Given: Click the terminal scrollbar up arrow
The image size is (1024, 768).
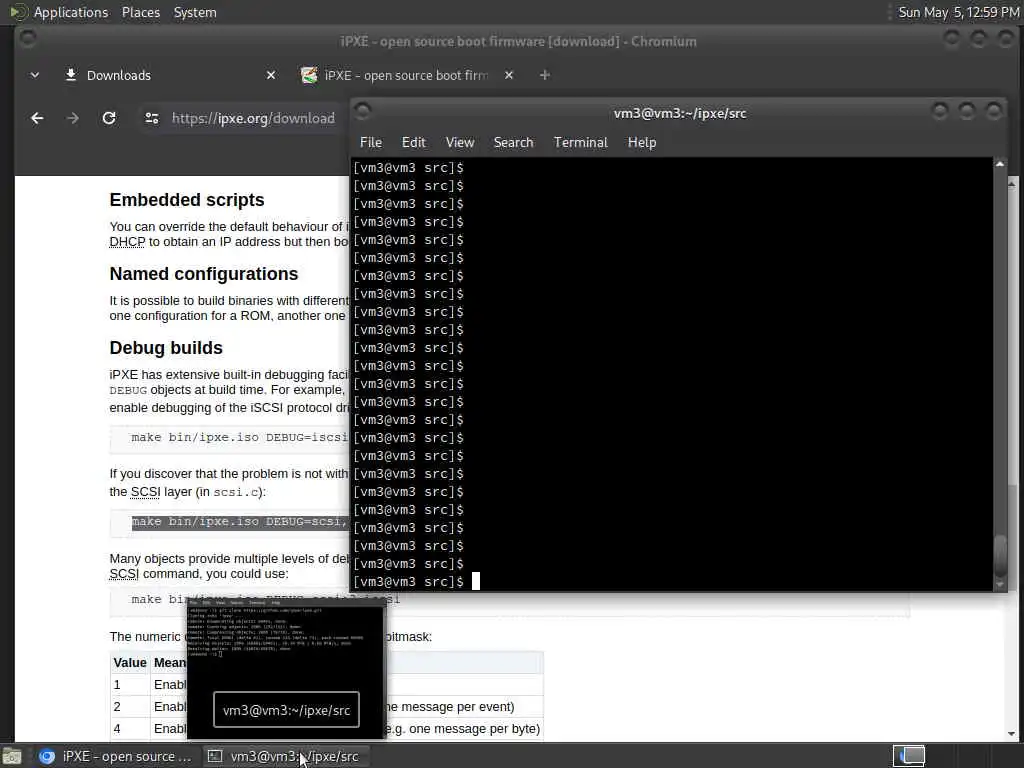Looking at the screenshot, I should (x=1000, y=164).
